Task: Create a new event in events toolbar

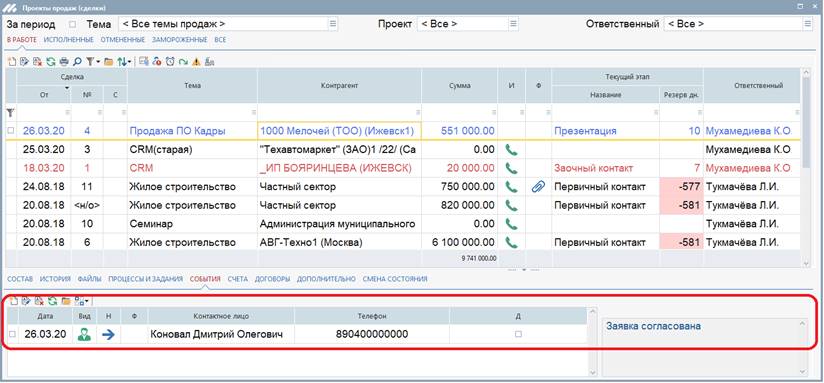Action: tap(14, 301)
